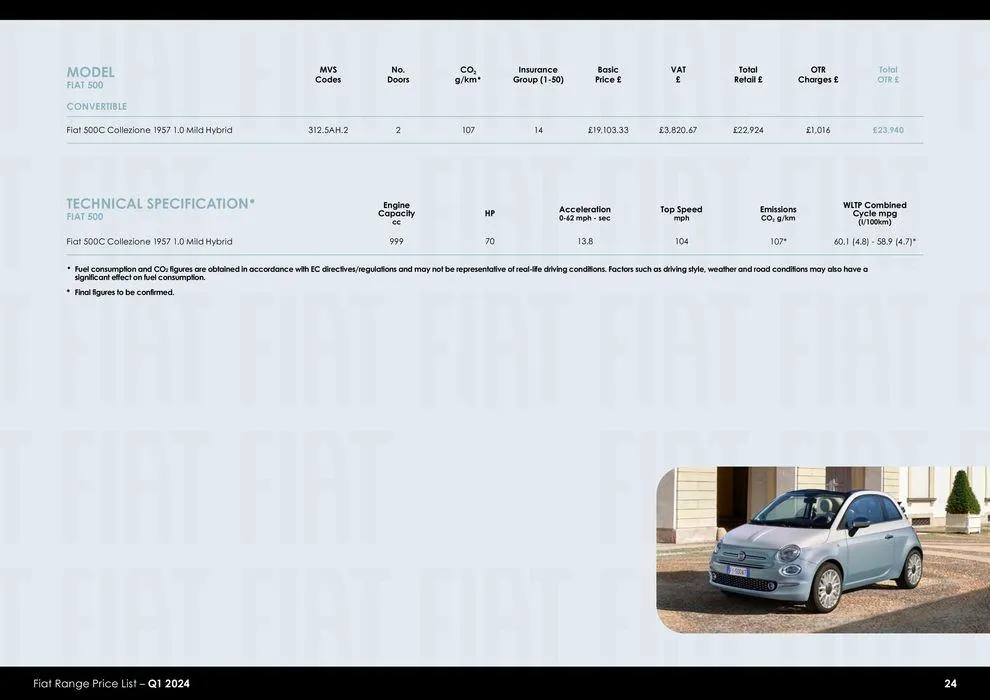Select the CONVERTIBLE section label
The height and width of the screenshot is (700, 990).
[96, 104]
